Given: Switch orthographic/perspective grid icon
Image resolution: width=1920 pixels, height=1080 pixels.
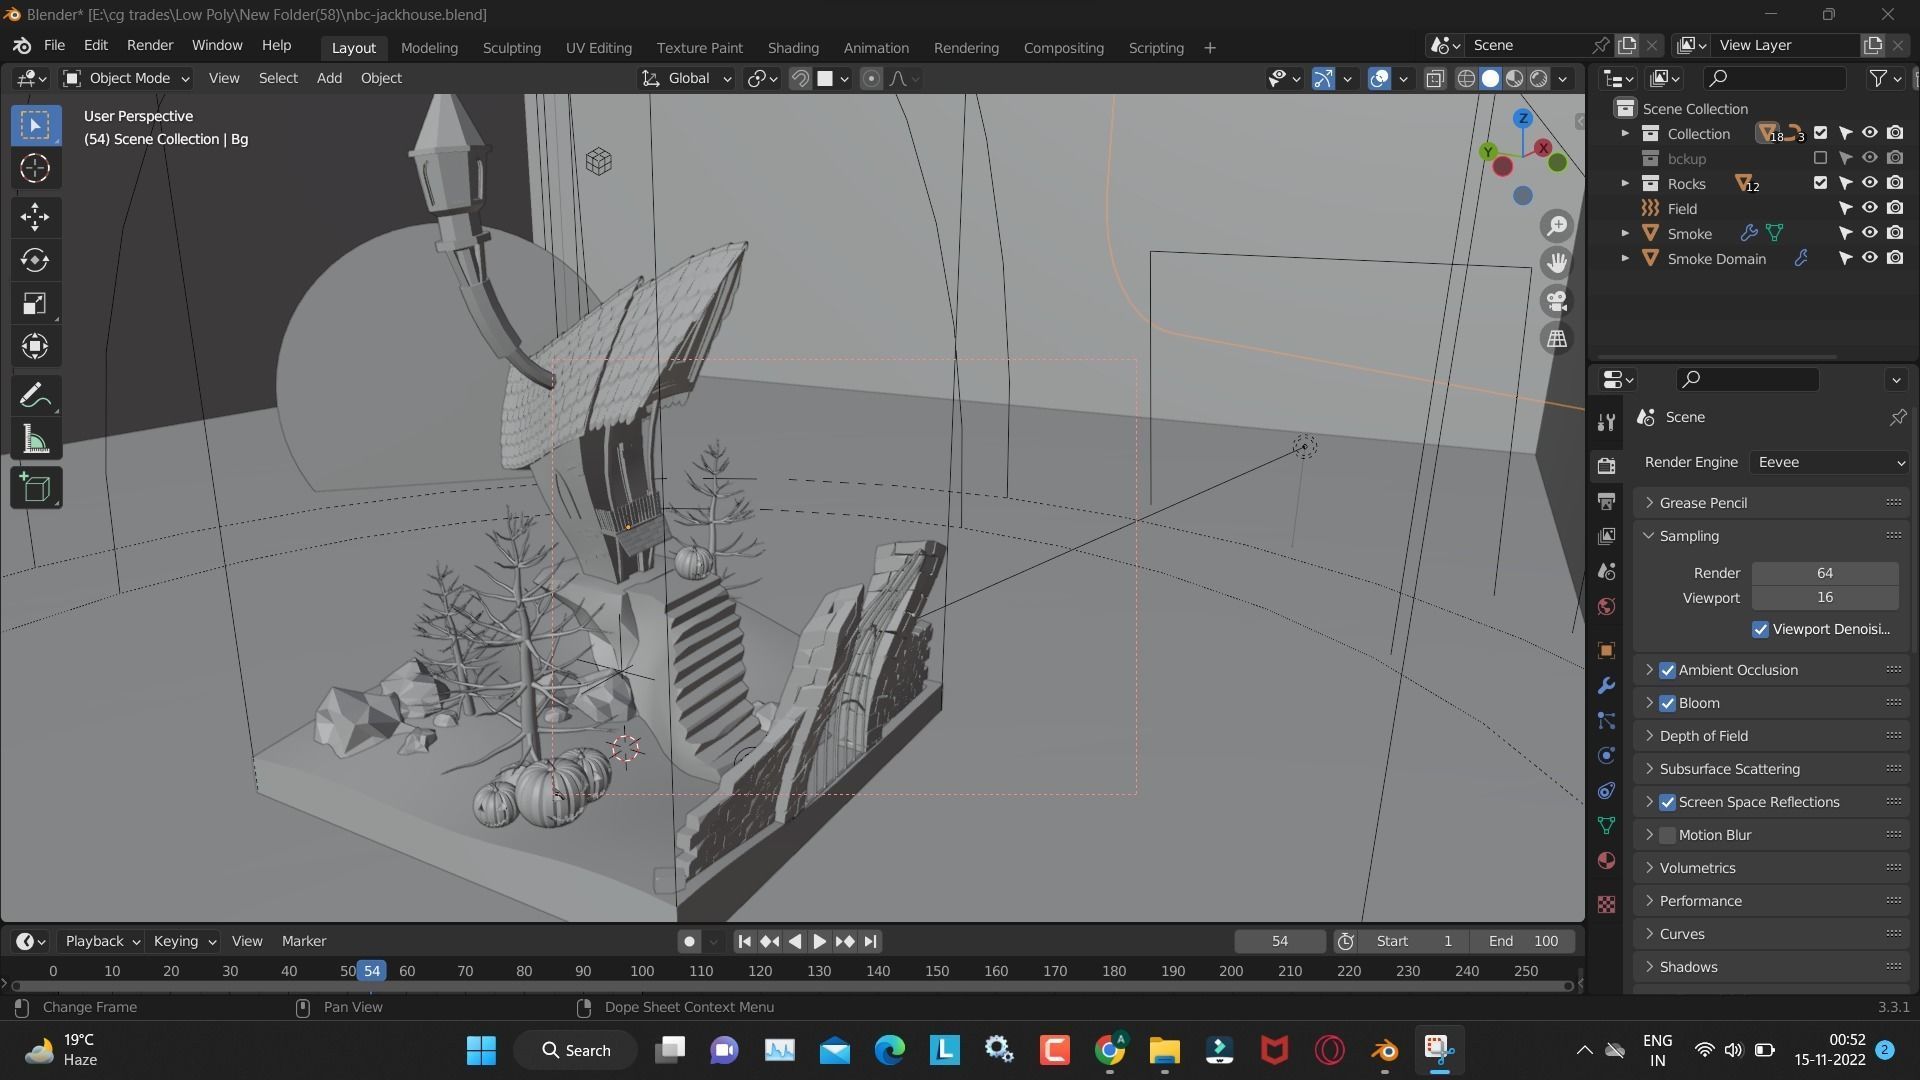Looking at the screenshot, I should coord(1556,339).
